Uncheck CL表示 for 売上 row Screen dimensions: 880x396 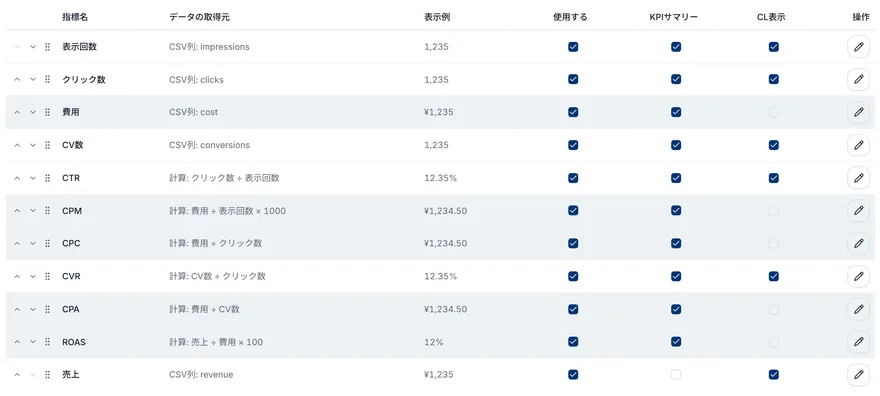(774, 375)
